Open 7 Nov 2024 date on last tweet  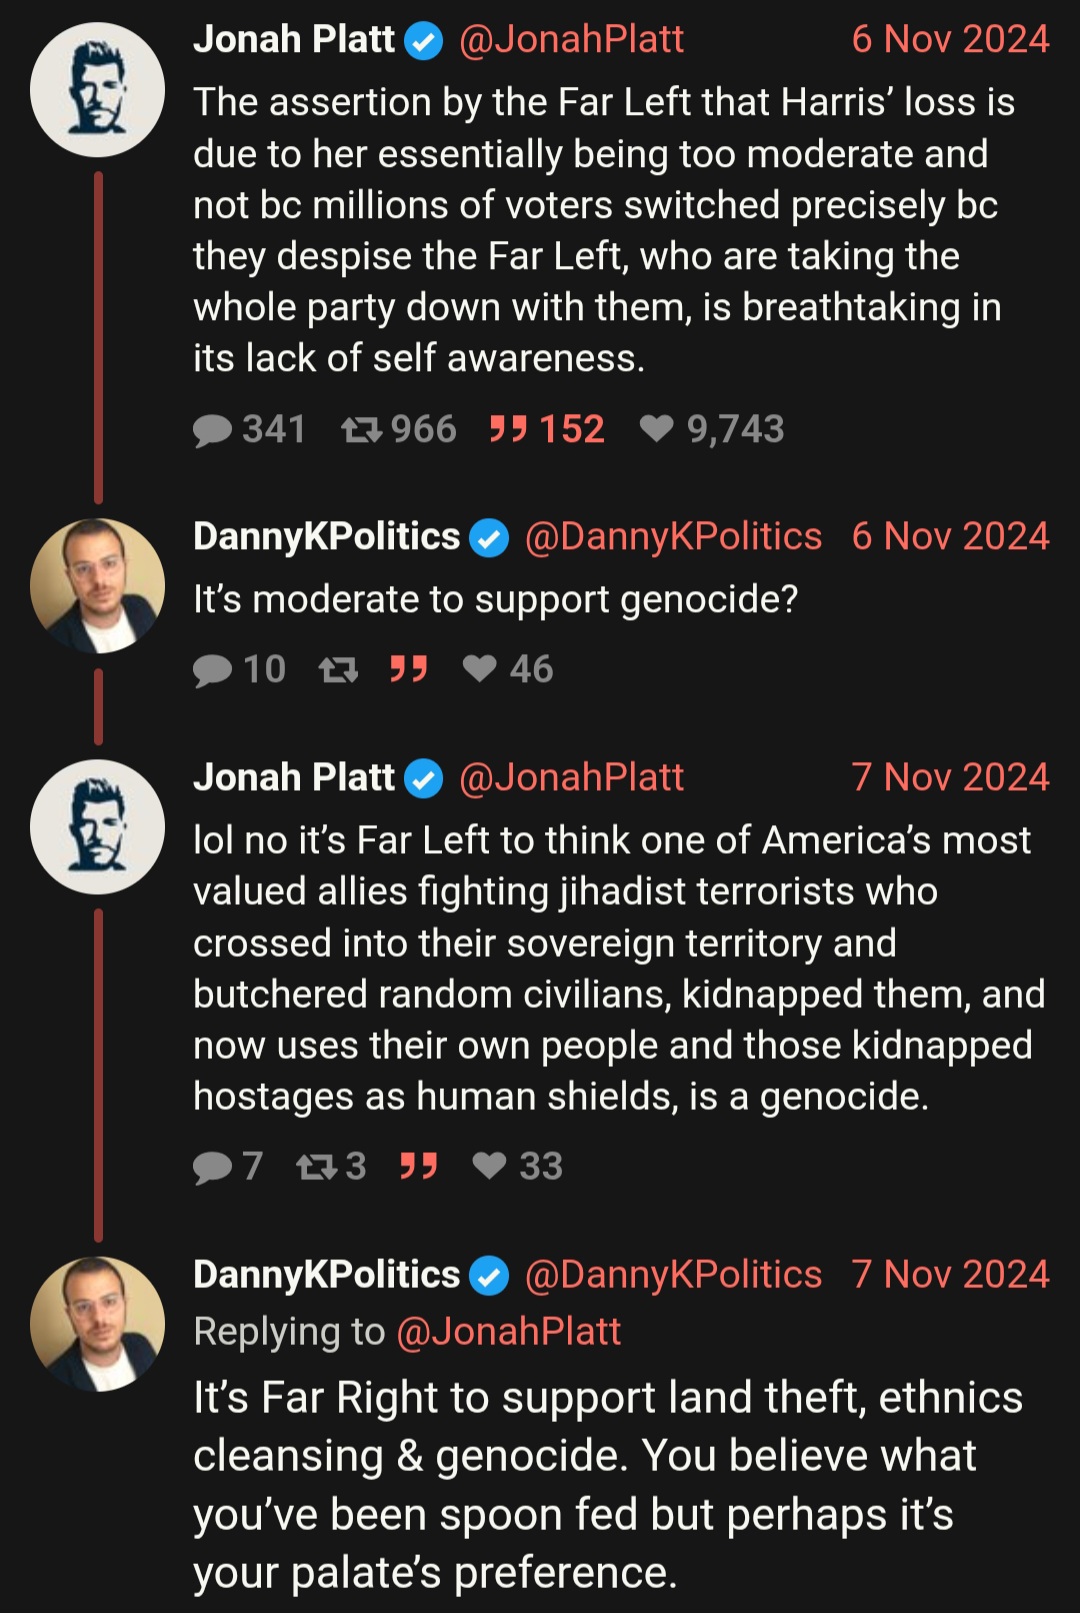point(950,1275)
